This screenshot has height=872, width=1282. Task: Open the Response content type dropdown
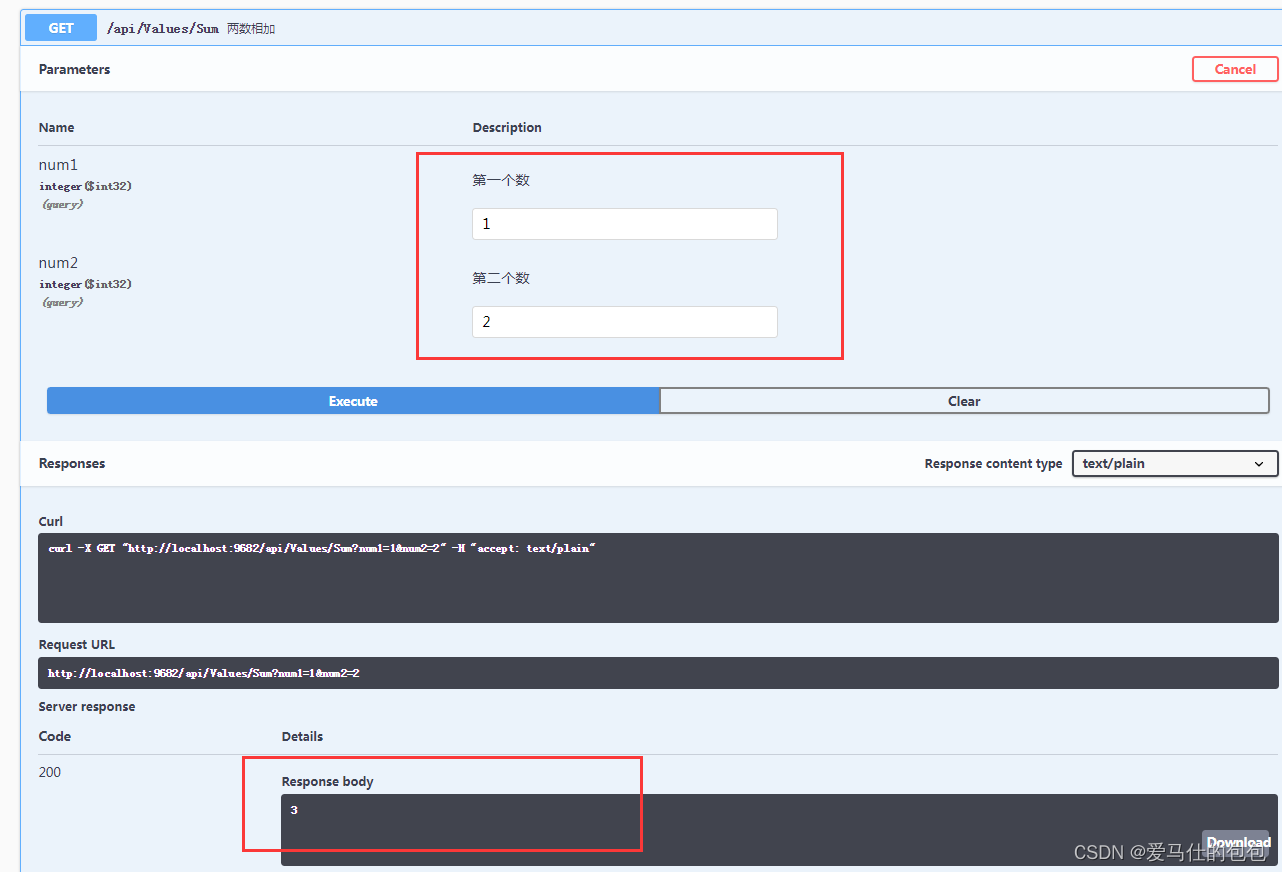point(1175,464)
